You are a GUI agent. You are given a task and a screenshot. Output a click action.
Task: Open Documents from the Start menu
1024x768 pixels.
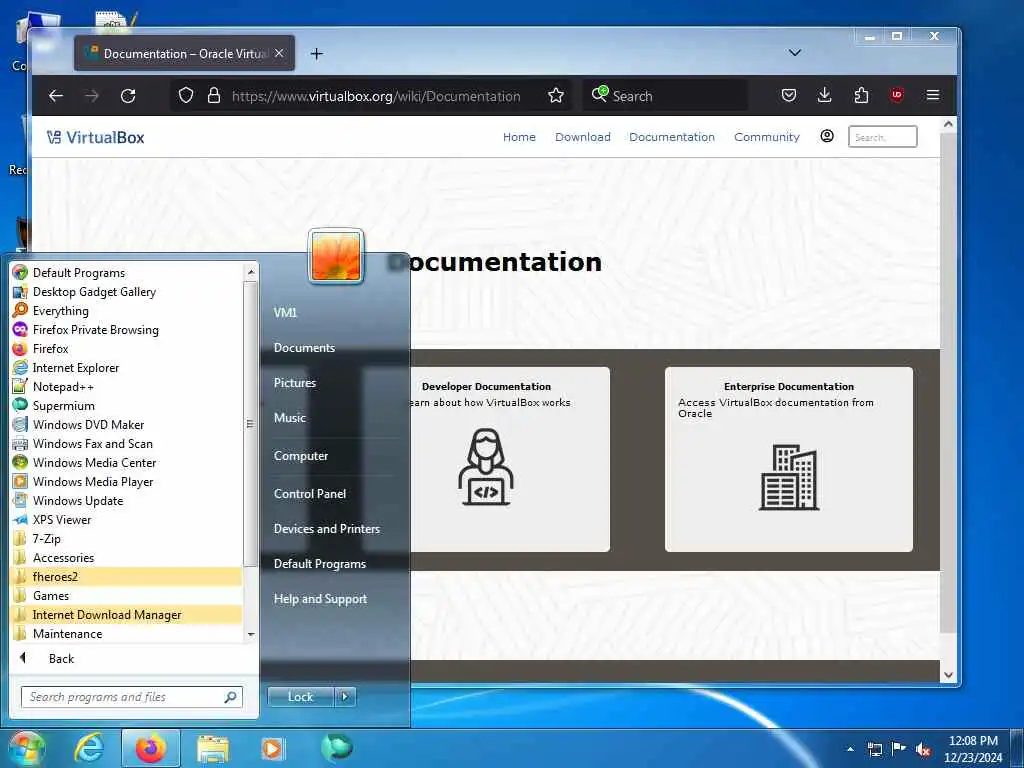click(x=304, y=348)
